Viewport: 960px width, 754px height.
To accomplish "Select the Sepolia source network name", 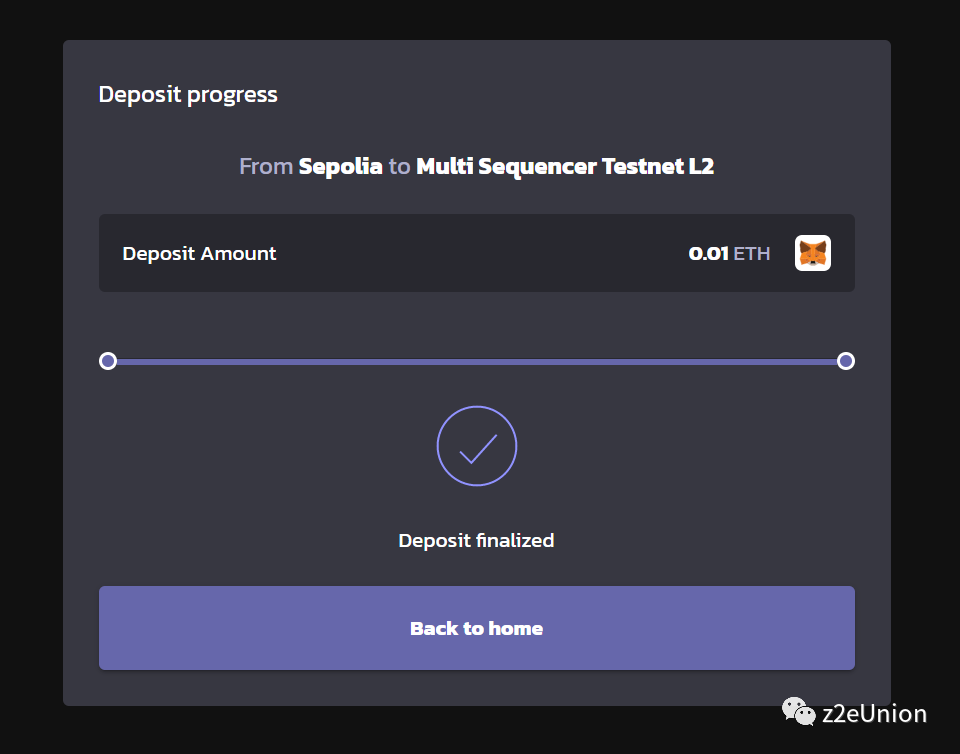I will point(340,166).
